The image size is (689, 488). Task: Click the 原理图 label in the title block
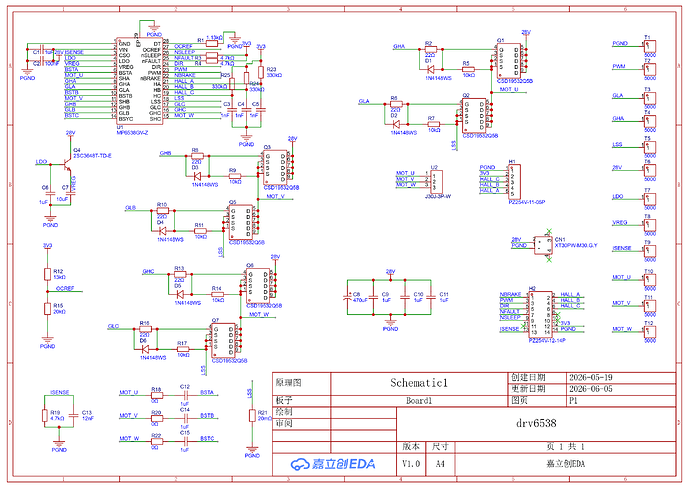[289, 383]
